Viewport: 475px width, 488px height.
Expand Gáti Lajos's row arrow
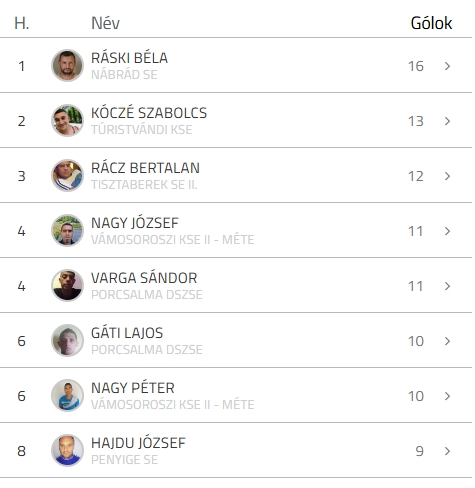click(x=447, y=341)
